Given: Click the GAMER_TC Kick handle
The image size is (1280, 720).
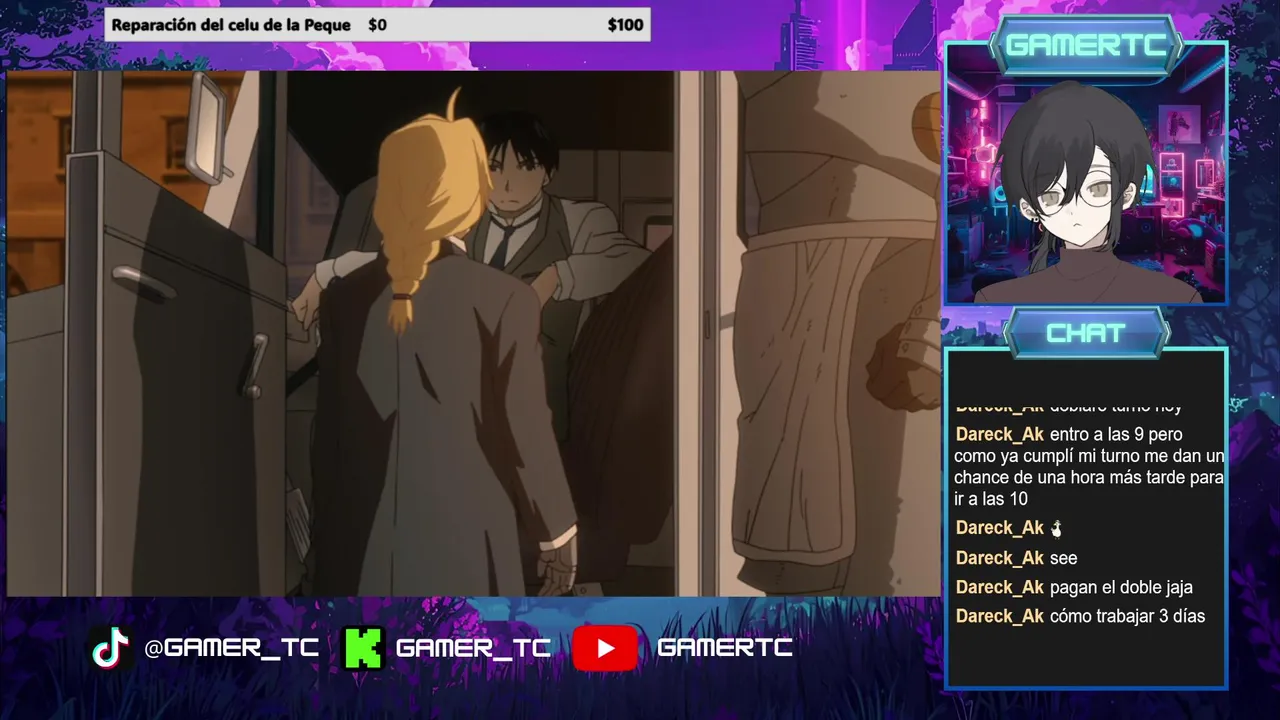Looking at the screenshot, I should pos(473,648).
